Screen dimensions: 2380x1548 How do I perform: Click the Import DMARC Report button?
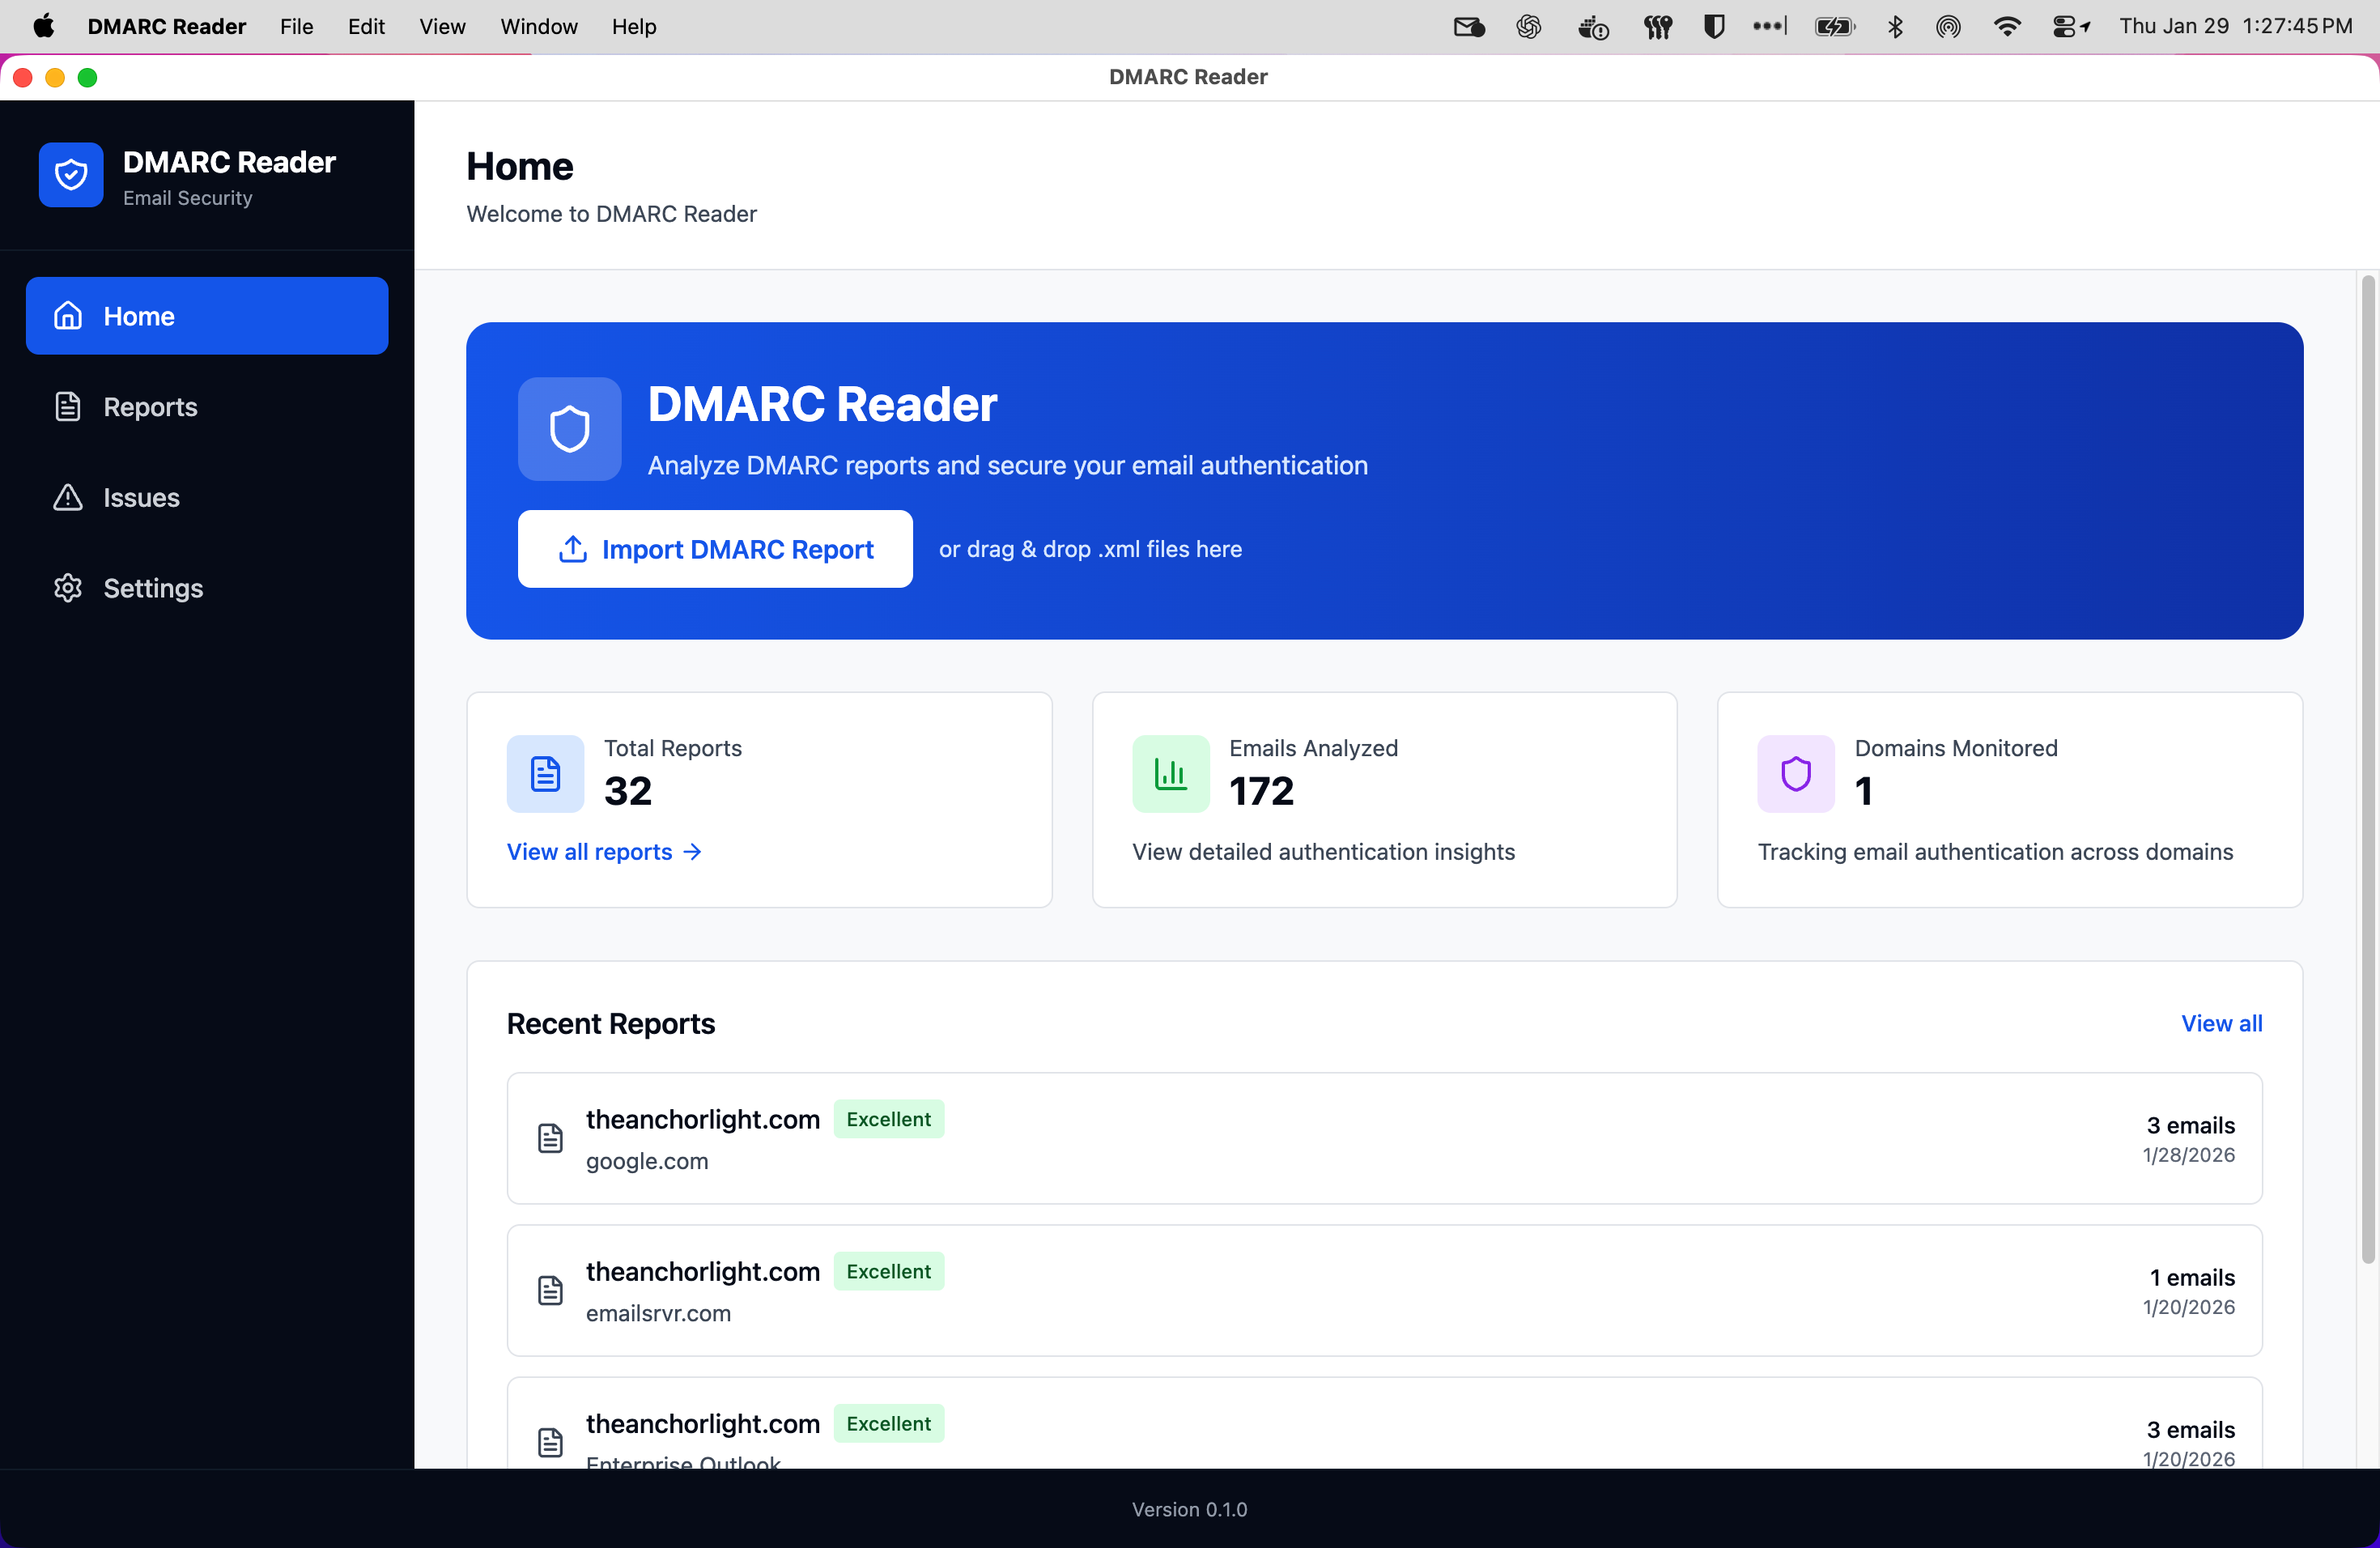(715, 549)
